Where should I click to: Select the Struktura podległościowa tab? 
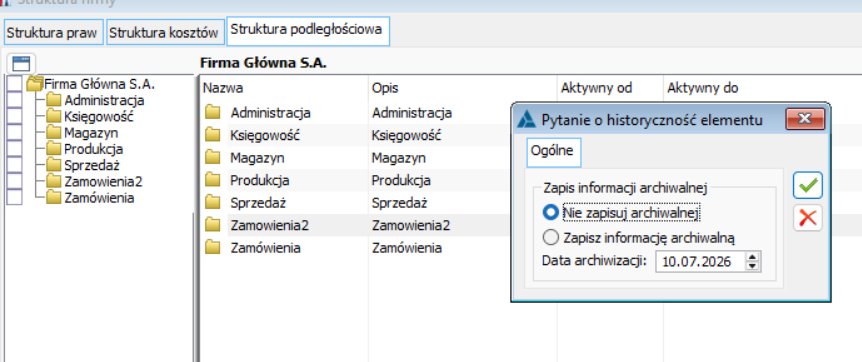point(307,31)
